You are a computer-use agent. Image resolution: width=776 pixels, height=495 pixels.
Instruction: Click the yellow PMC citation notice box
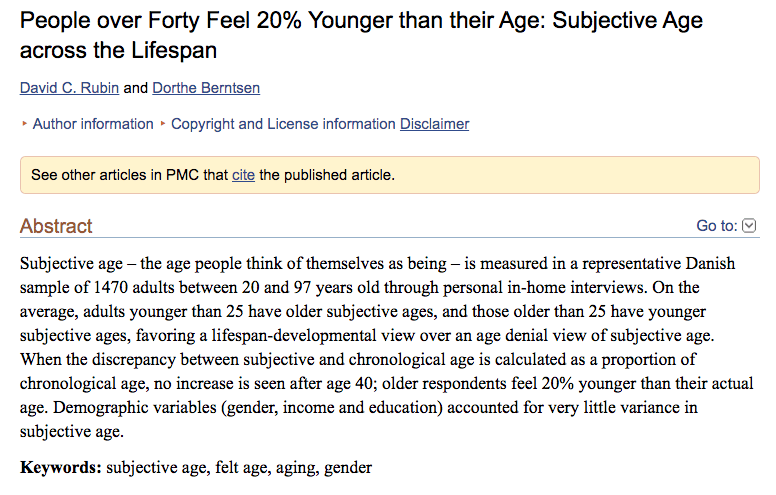pyautogui.click(x=389, y=175)
